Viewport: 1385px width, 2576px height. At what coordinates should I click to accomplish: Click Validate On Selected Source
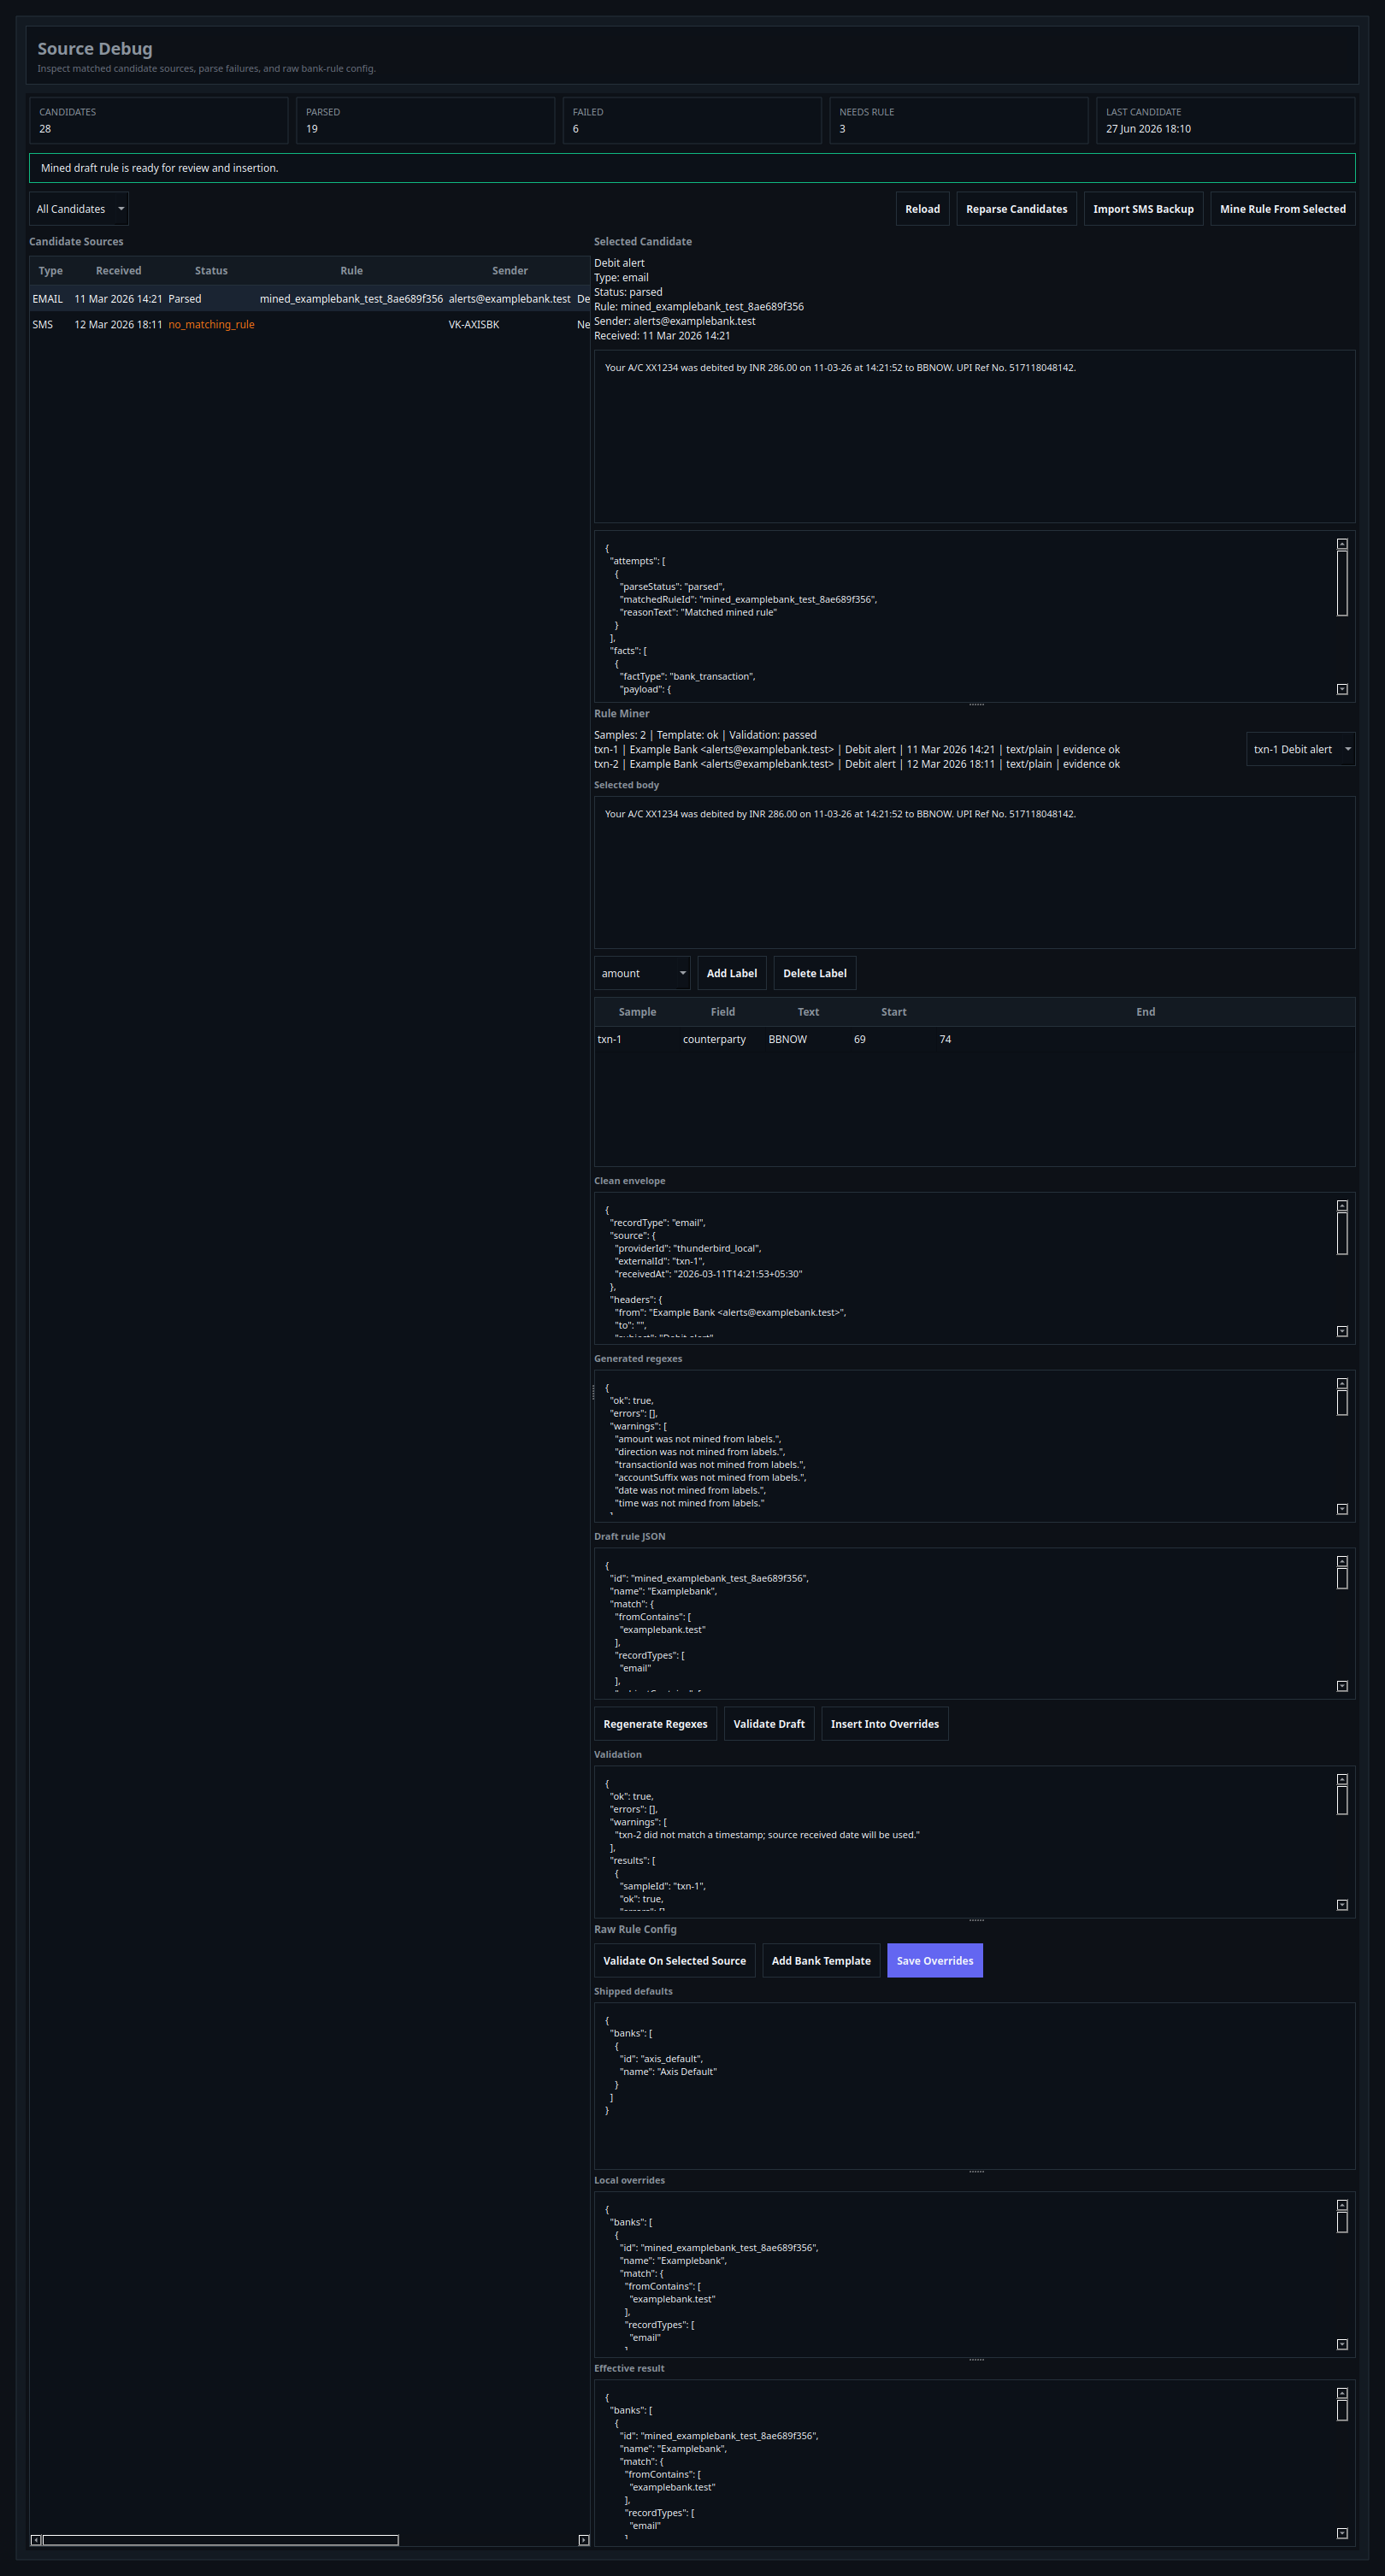[x=674, y=1961]
